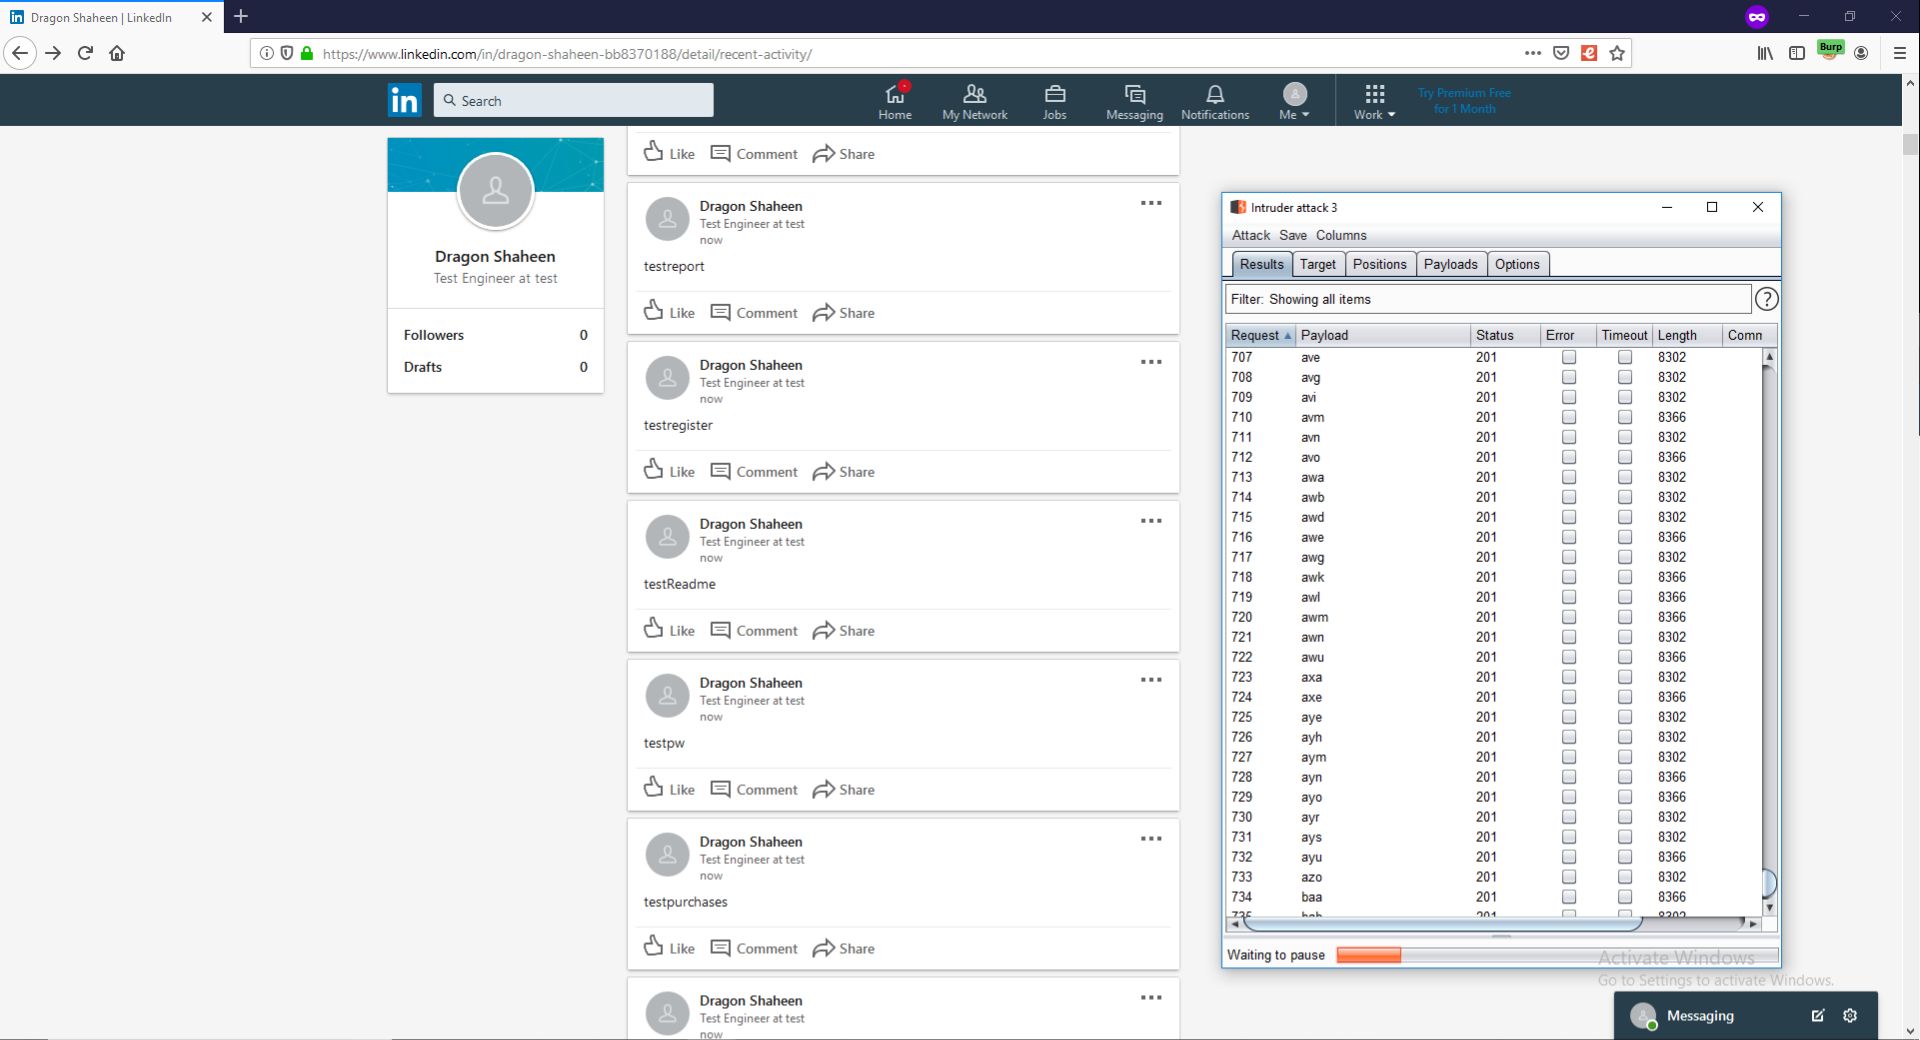This screenshot has width=1920, height=1040.
Task: Expand the Me profile dropdown
Action: click(x=1294, y=101)
